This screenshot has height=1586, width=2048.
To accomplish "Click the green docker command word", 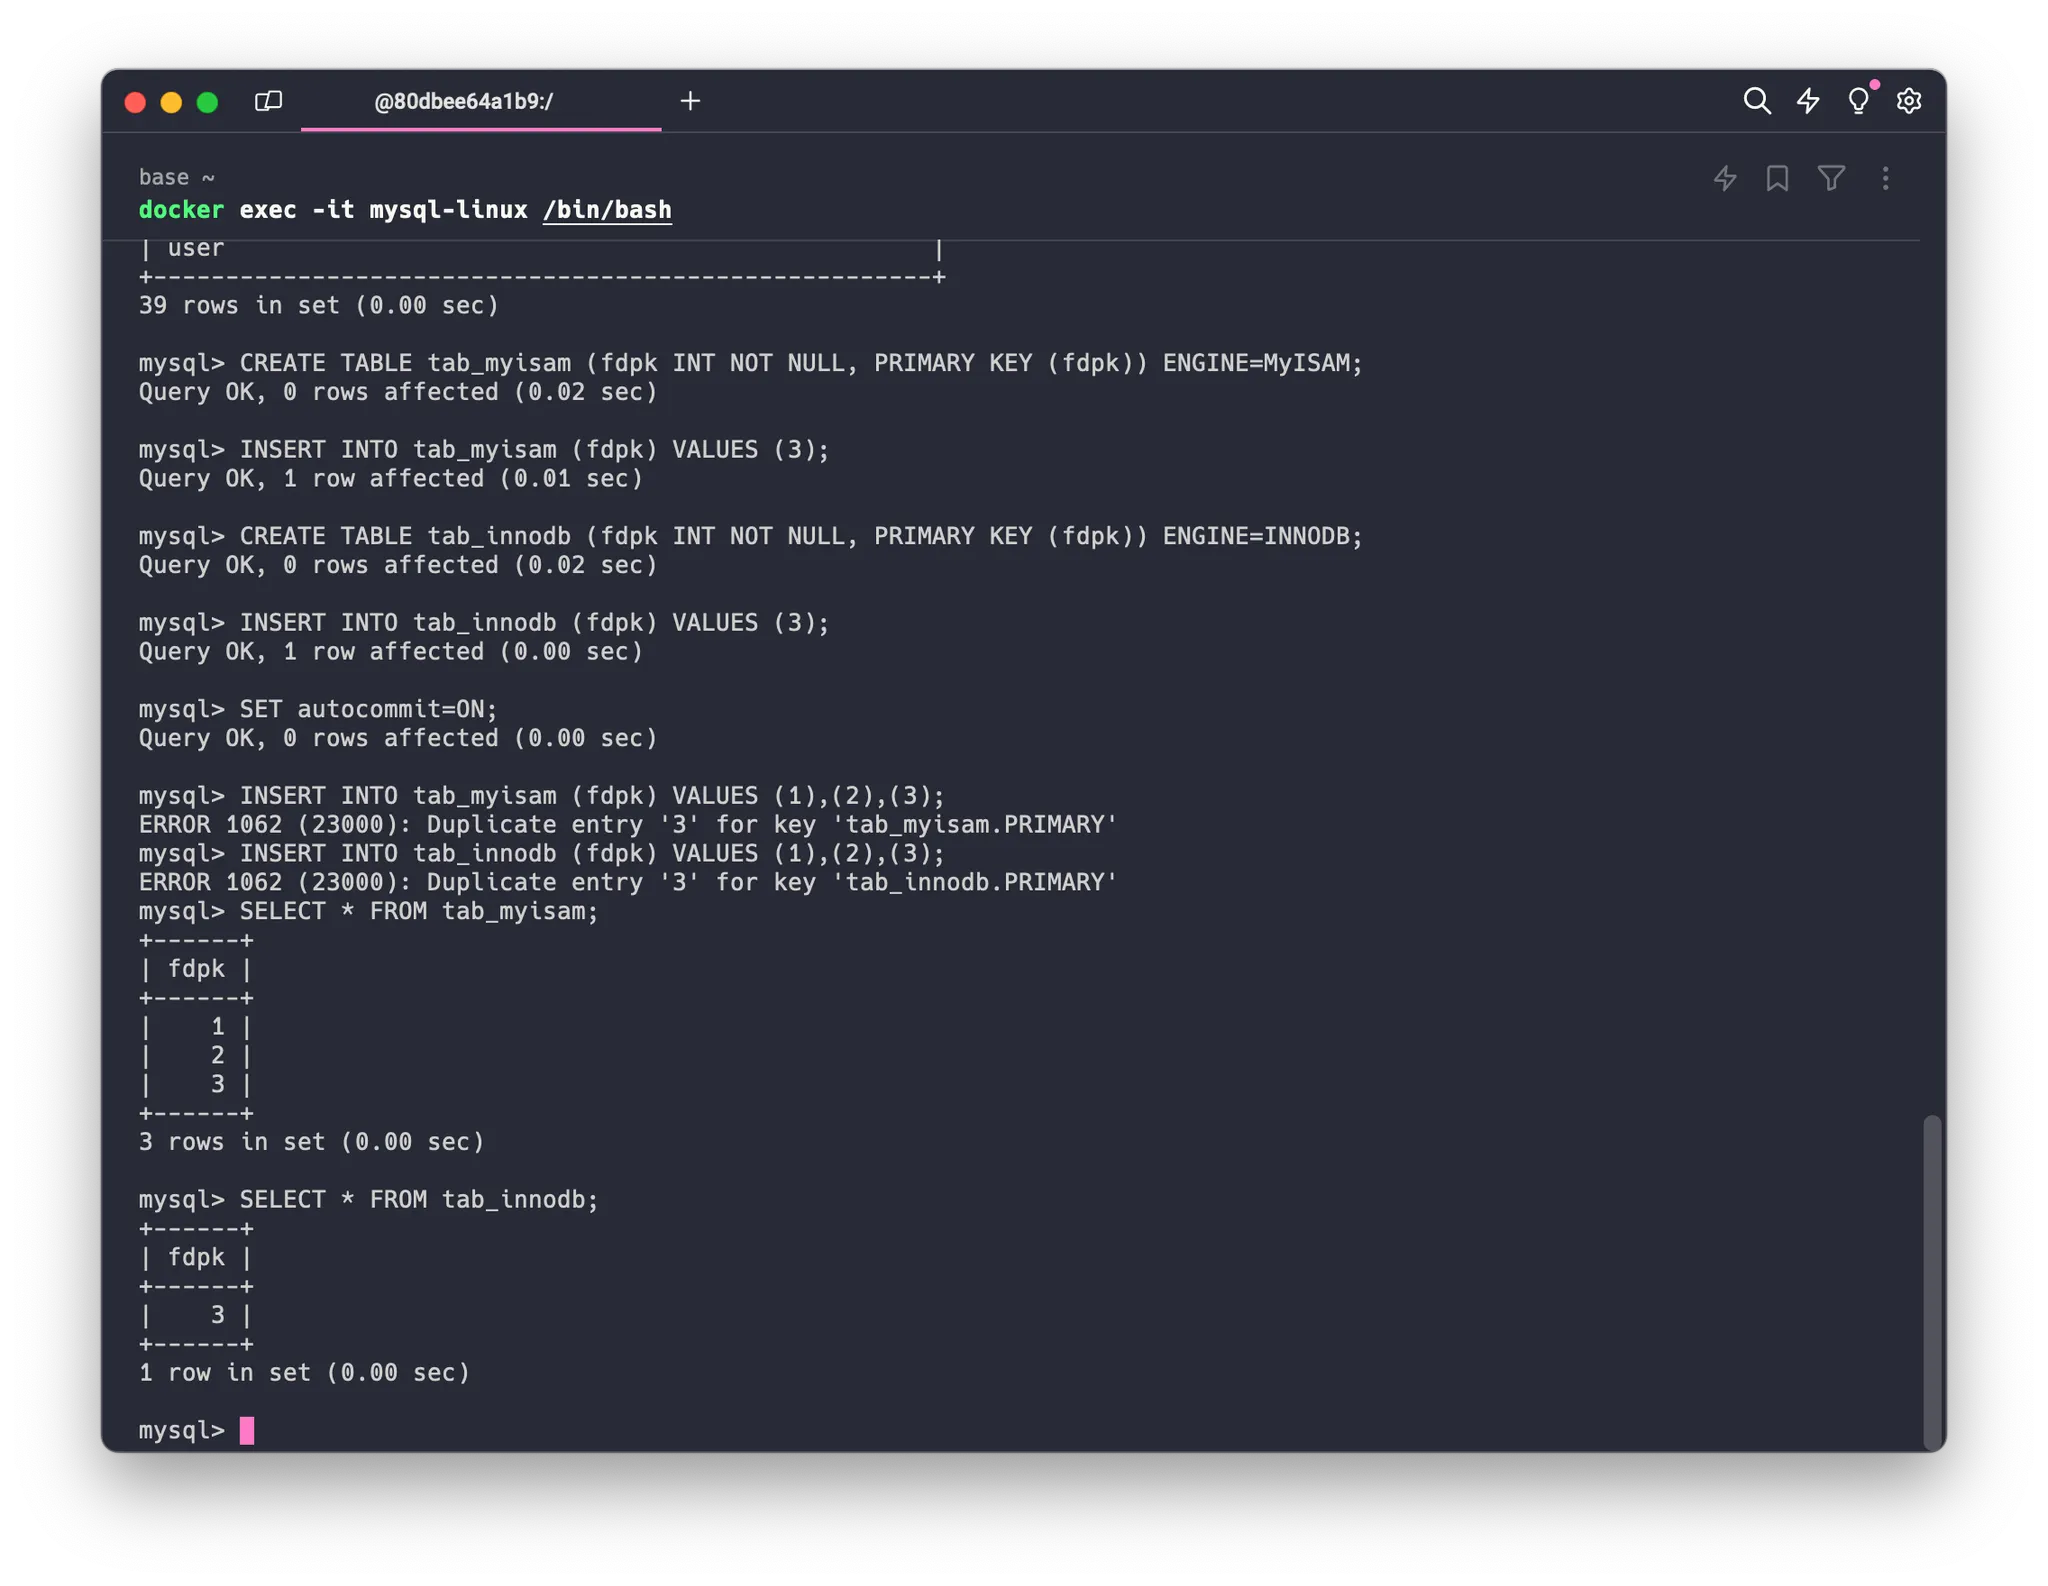I will (181, 210).
